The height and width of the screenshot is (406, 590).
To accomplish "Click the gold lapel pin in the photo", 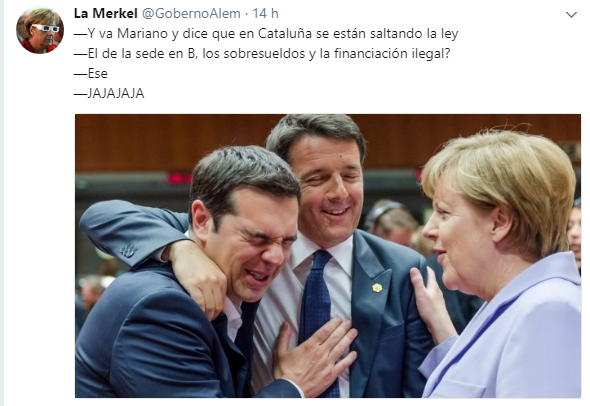I will tap(377, 288).
